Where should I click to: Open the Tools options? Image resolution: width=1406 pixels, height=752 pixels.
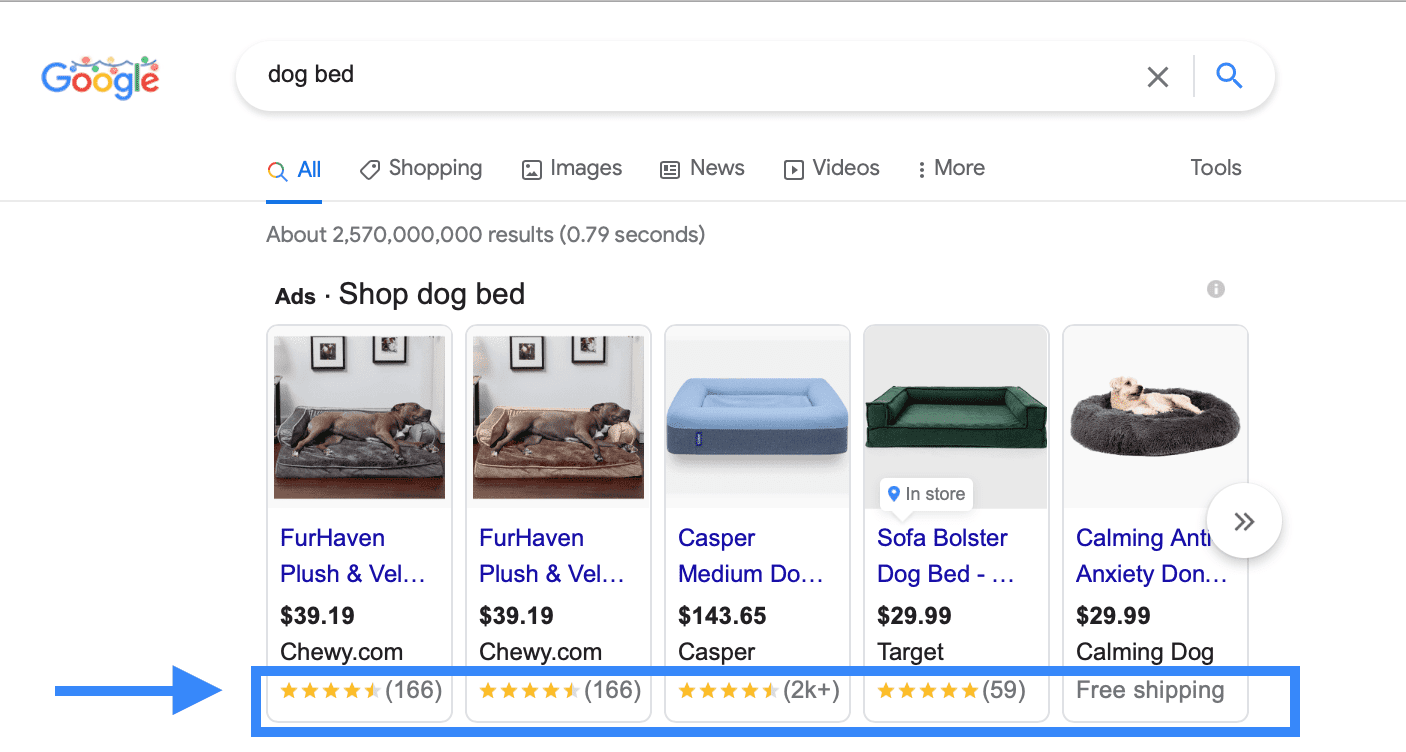[1215, 168]
